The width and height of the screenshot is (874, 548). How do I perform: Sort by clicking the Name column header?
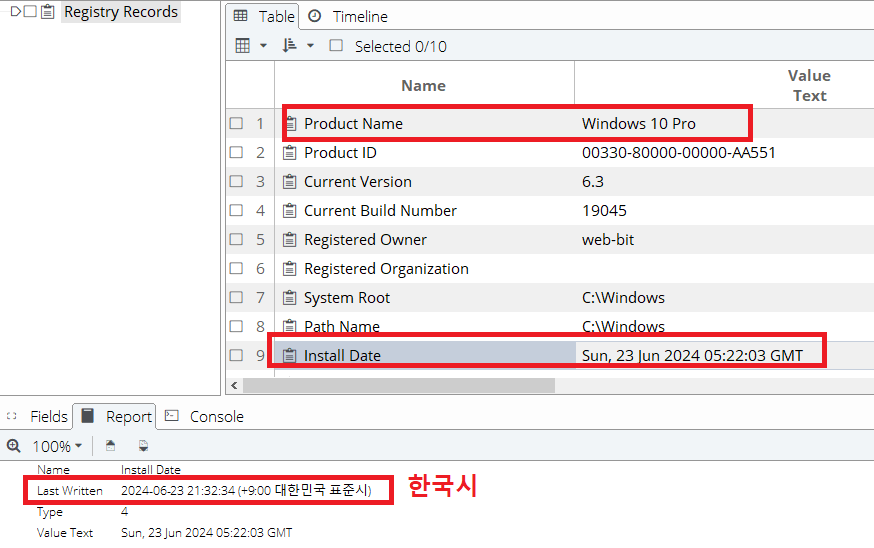[423, 86]
